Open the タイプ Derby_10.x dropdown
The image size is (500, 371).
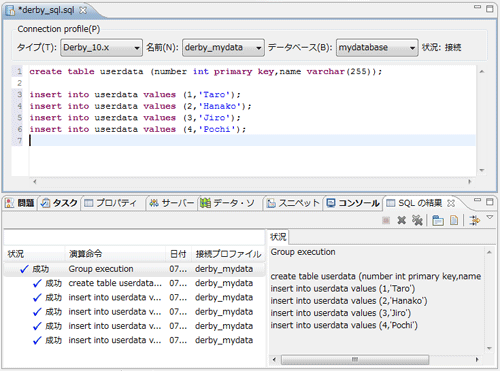click(x=101, y=48)
